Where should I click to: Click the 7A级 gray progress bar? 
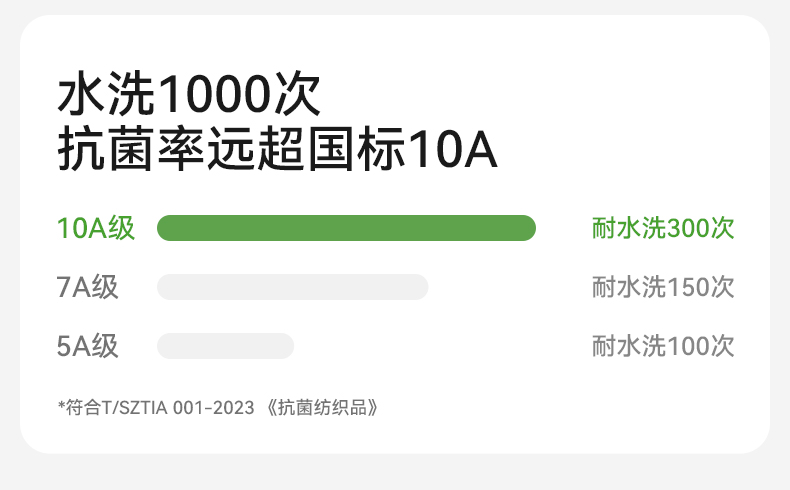click(x=292, y=287)
